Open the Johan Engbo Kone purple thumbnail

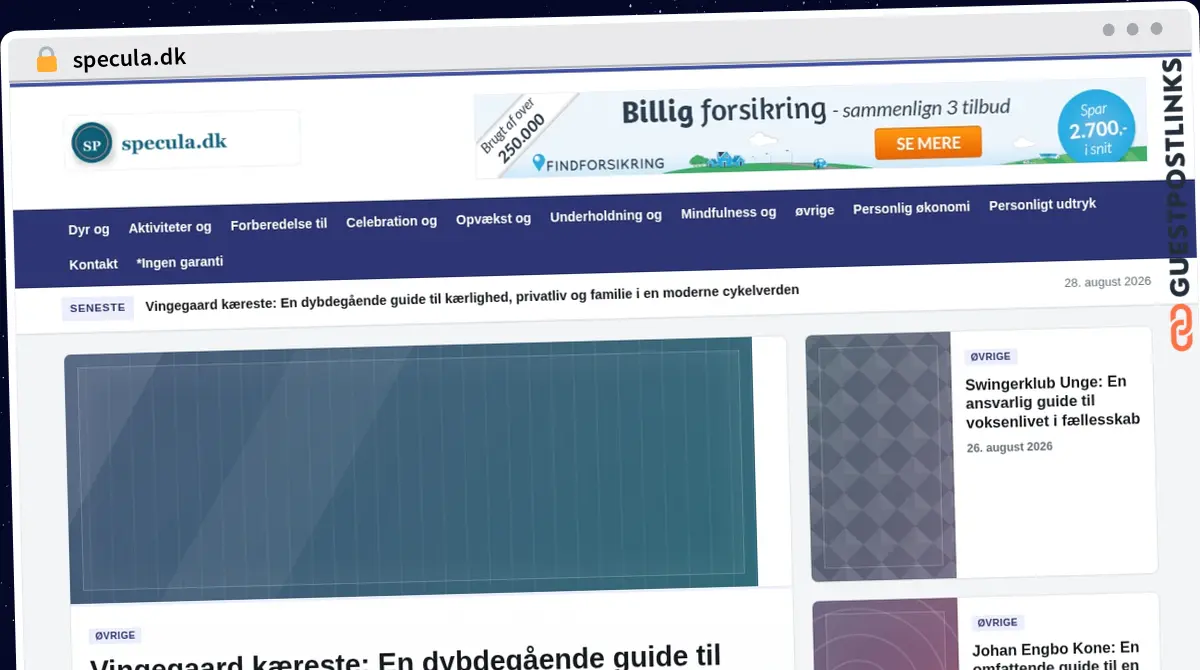point(886,634)
